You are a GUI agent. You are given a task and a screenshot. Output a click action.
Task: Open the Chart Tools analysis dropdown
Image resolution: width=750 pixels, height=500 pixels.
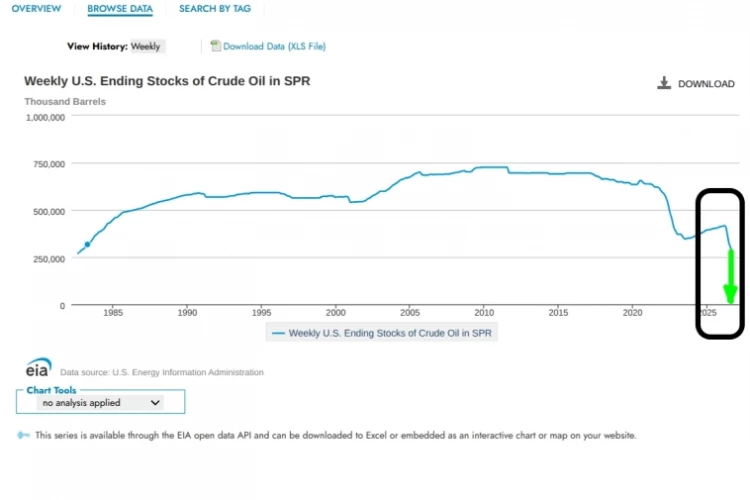point(101,403)
